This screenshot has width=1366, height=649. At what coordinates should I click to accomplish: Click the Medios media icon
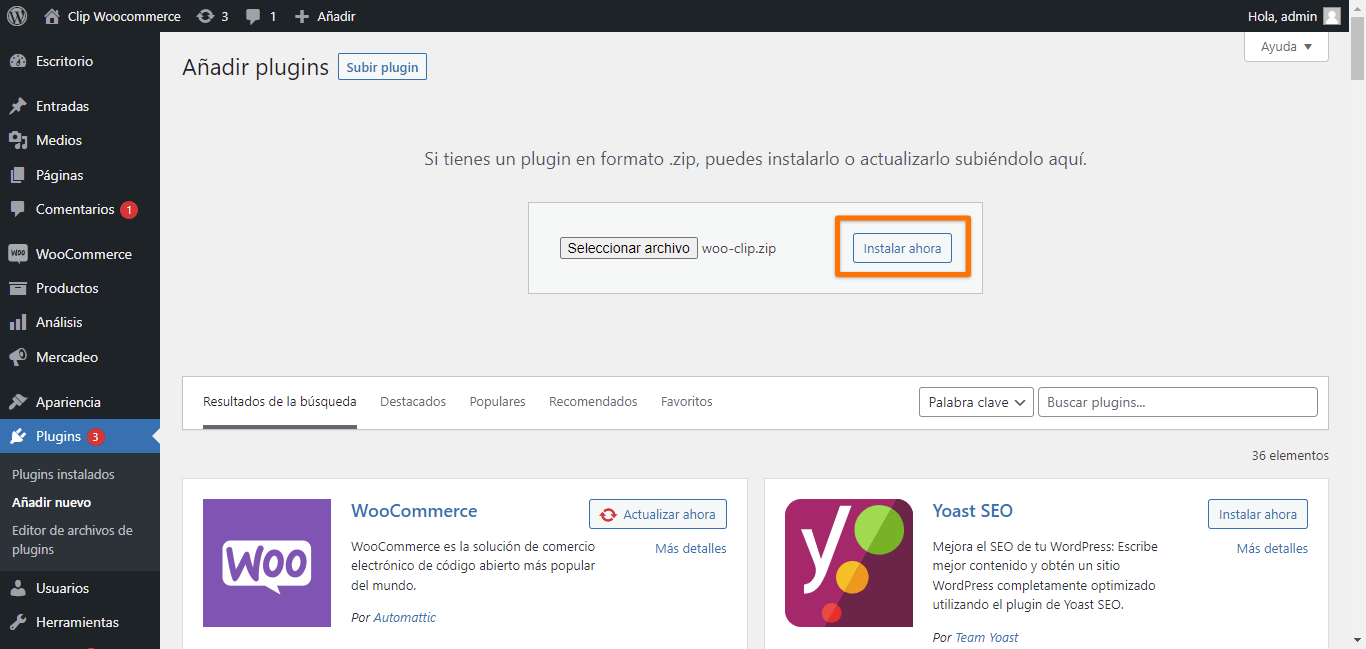[x=18, y=140]
